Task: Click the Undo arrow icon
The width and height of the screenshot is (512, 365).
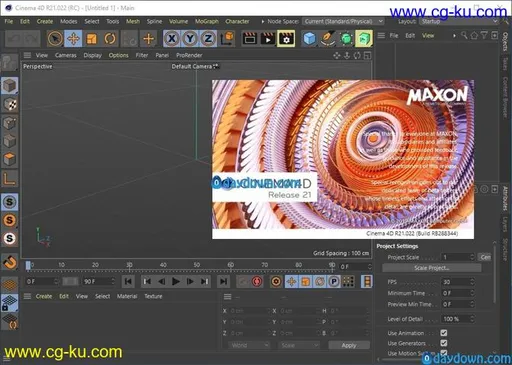Action: click(14, 39)
